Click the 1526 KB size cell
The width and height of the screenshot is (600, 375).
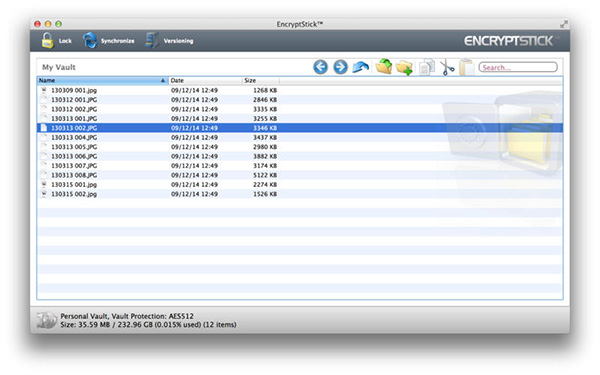[265, 194]
